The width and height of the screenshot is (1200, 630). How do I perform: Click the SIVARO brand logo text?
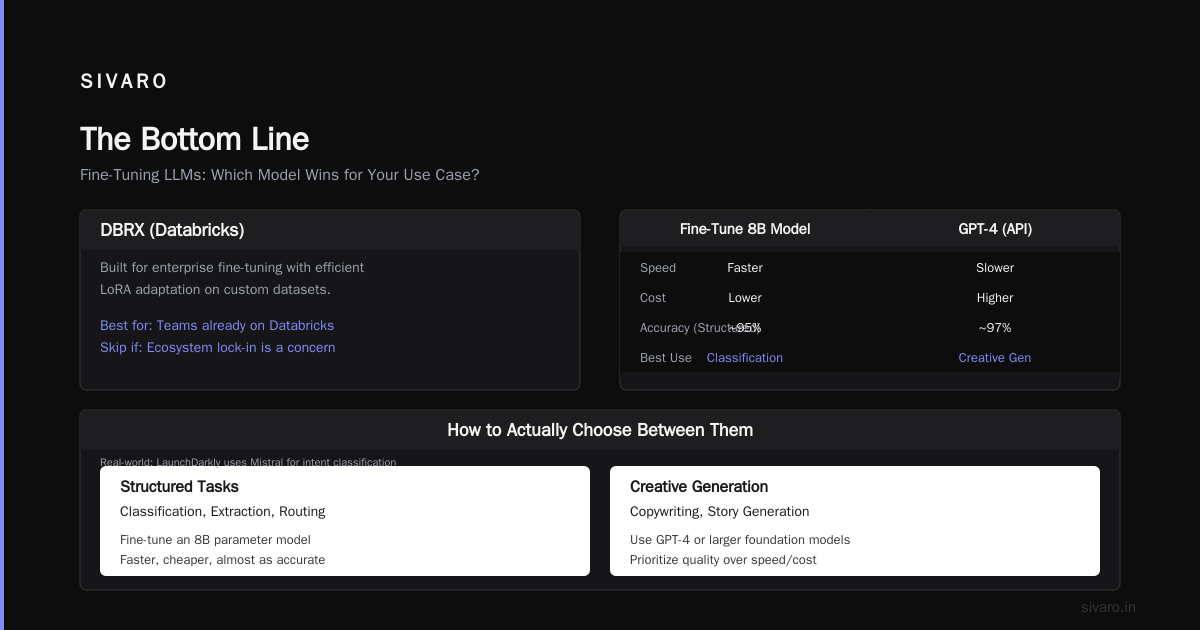point(124,82)
